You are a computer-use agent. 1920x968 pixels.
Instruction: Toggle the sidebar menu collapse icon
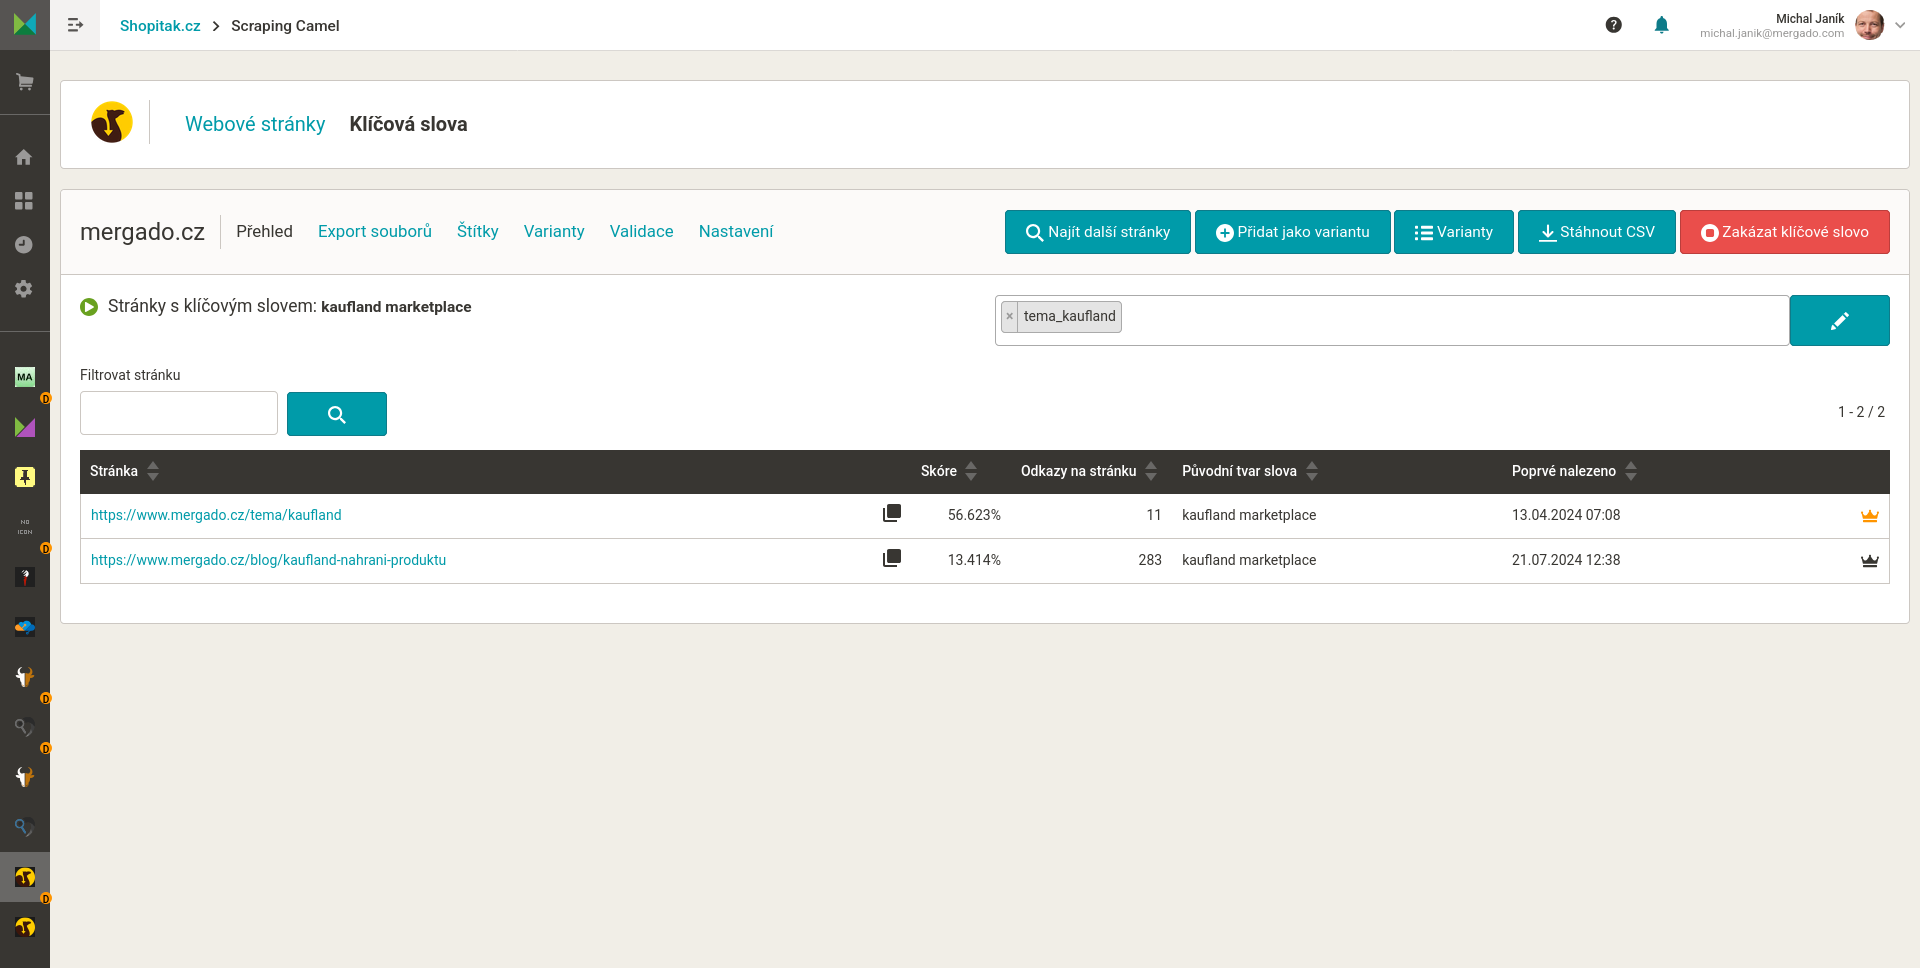point(75,25)
